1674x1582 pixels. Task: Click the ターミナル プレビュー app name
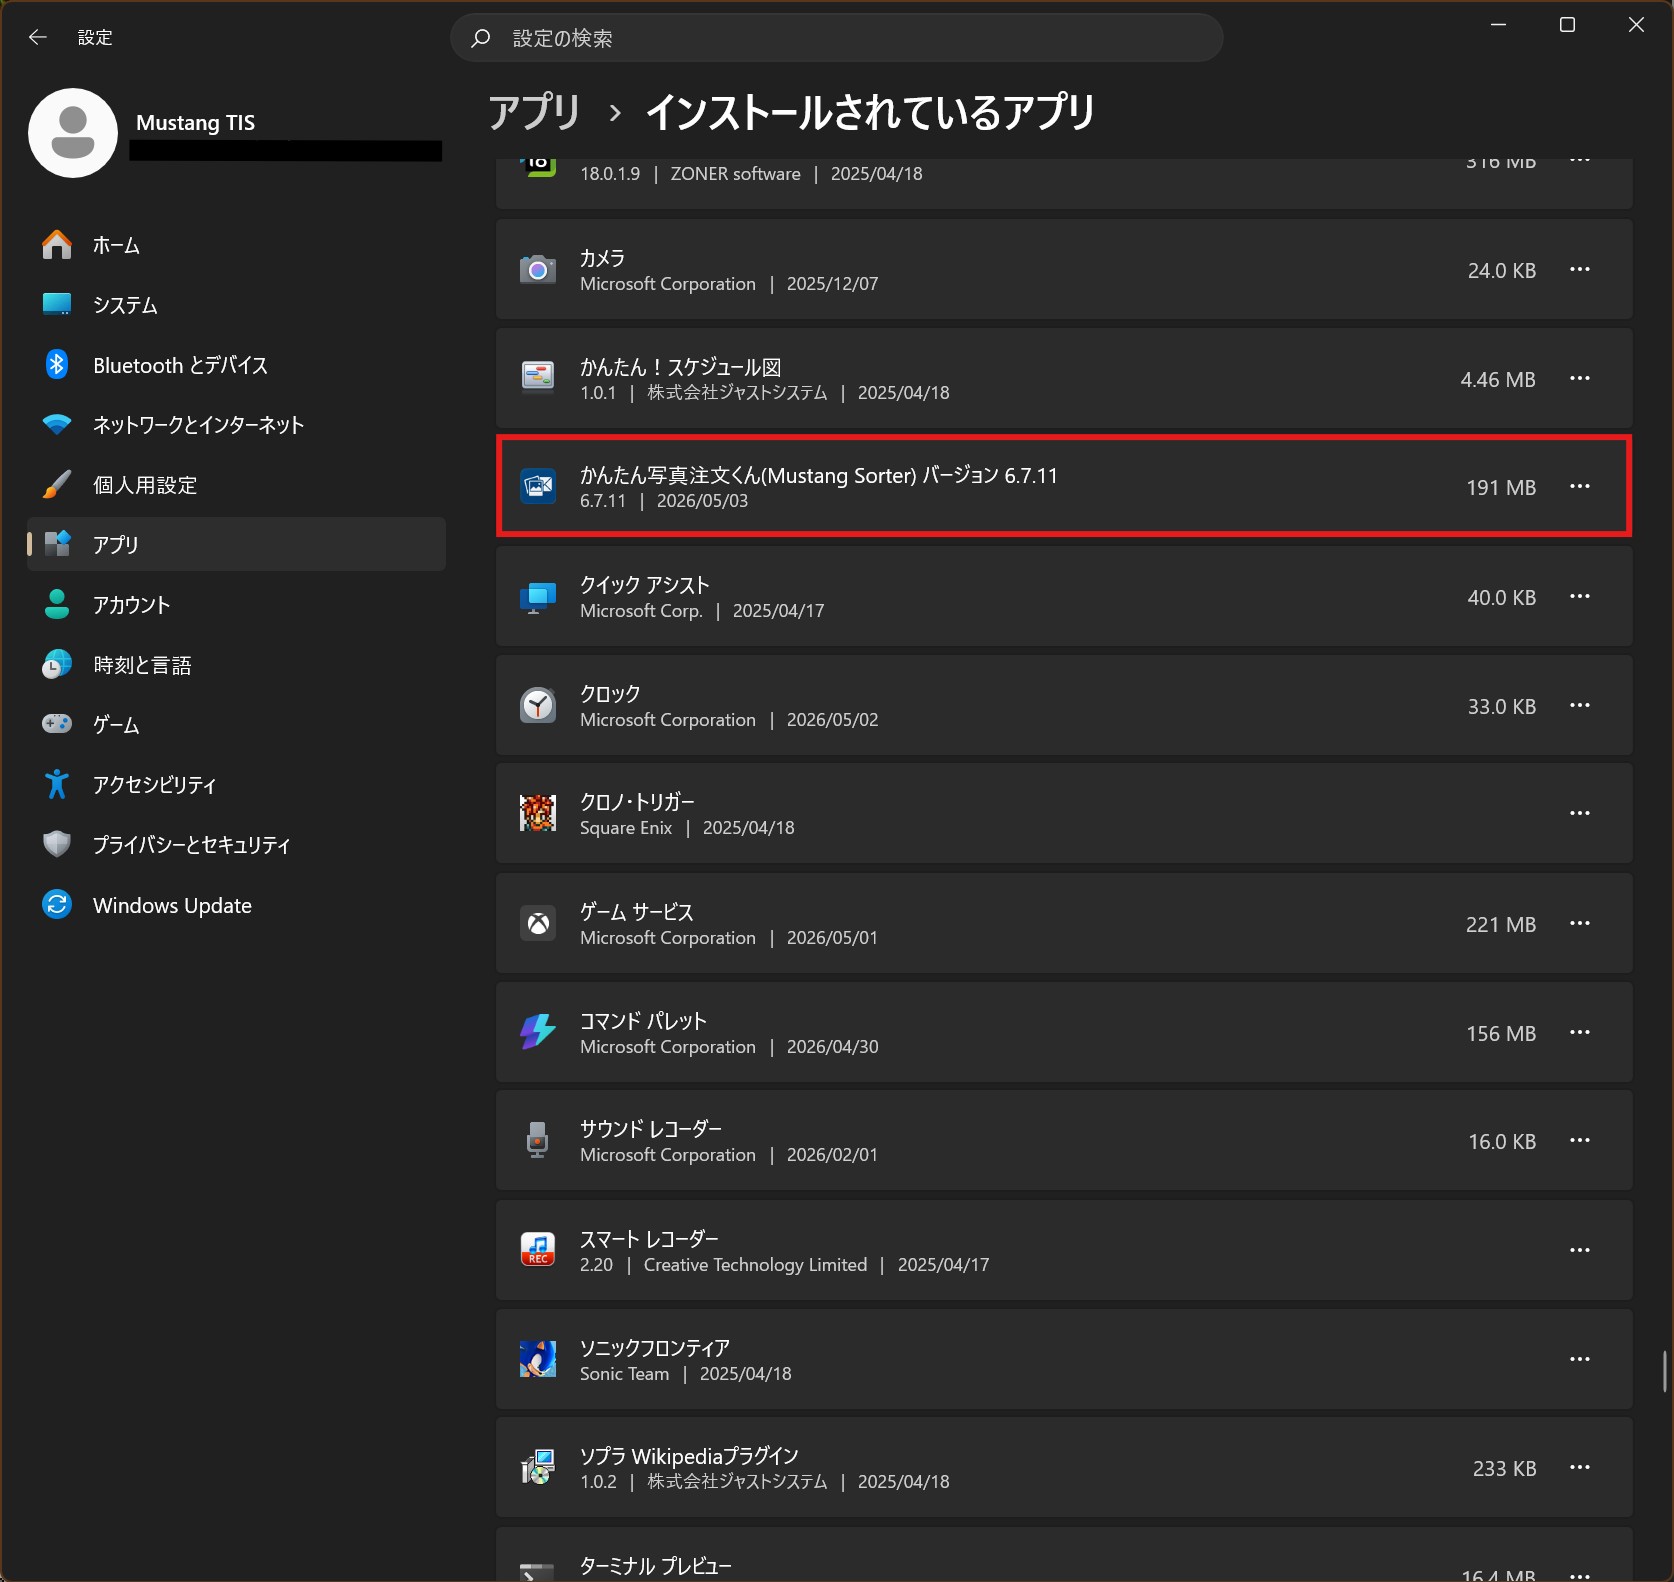coord(656,1565)
